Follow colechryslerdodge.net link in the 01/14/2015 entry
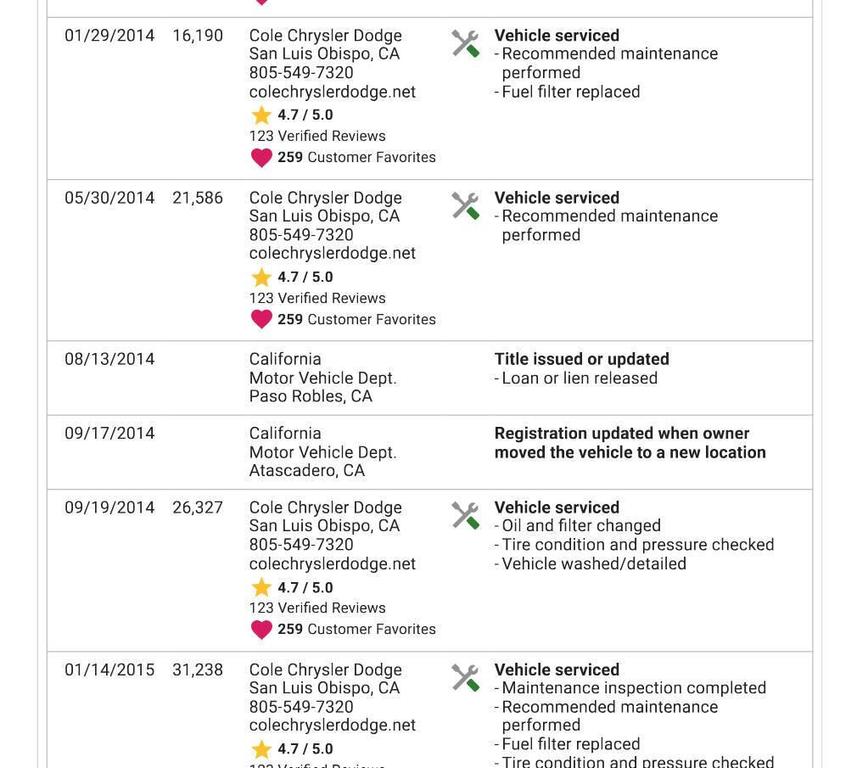This screenshot has width=857, height=768. (x=332, y=726)
